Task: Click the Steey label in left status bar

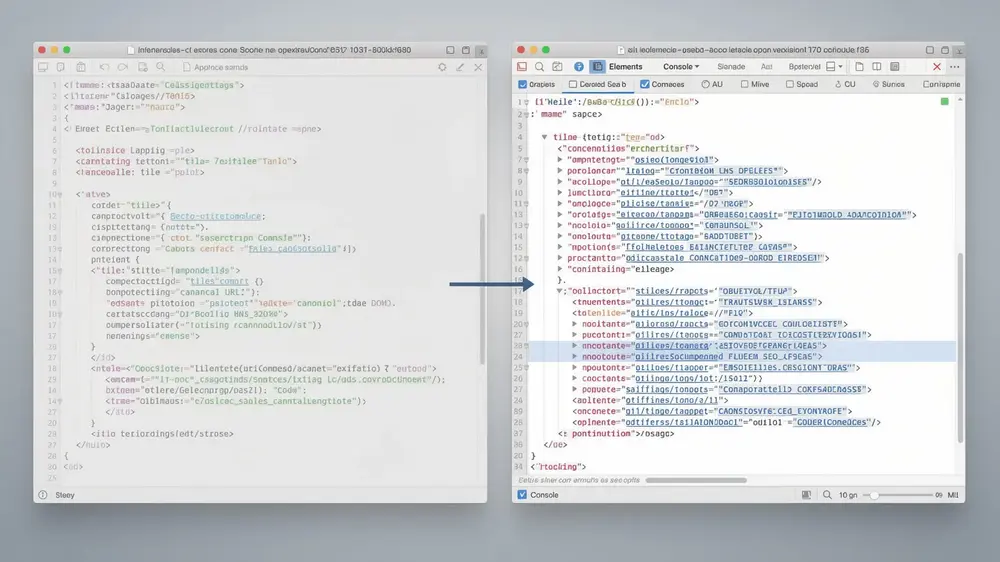Action: [65, 495]
